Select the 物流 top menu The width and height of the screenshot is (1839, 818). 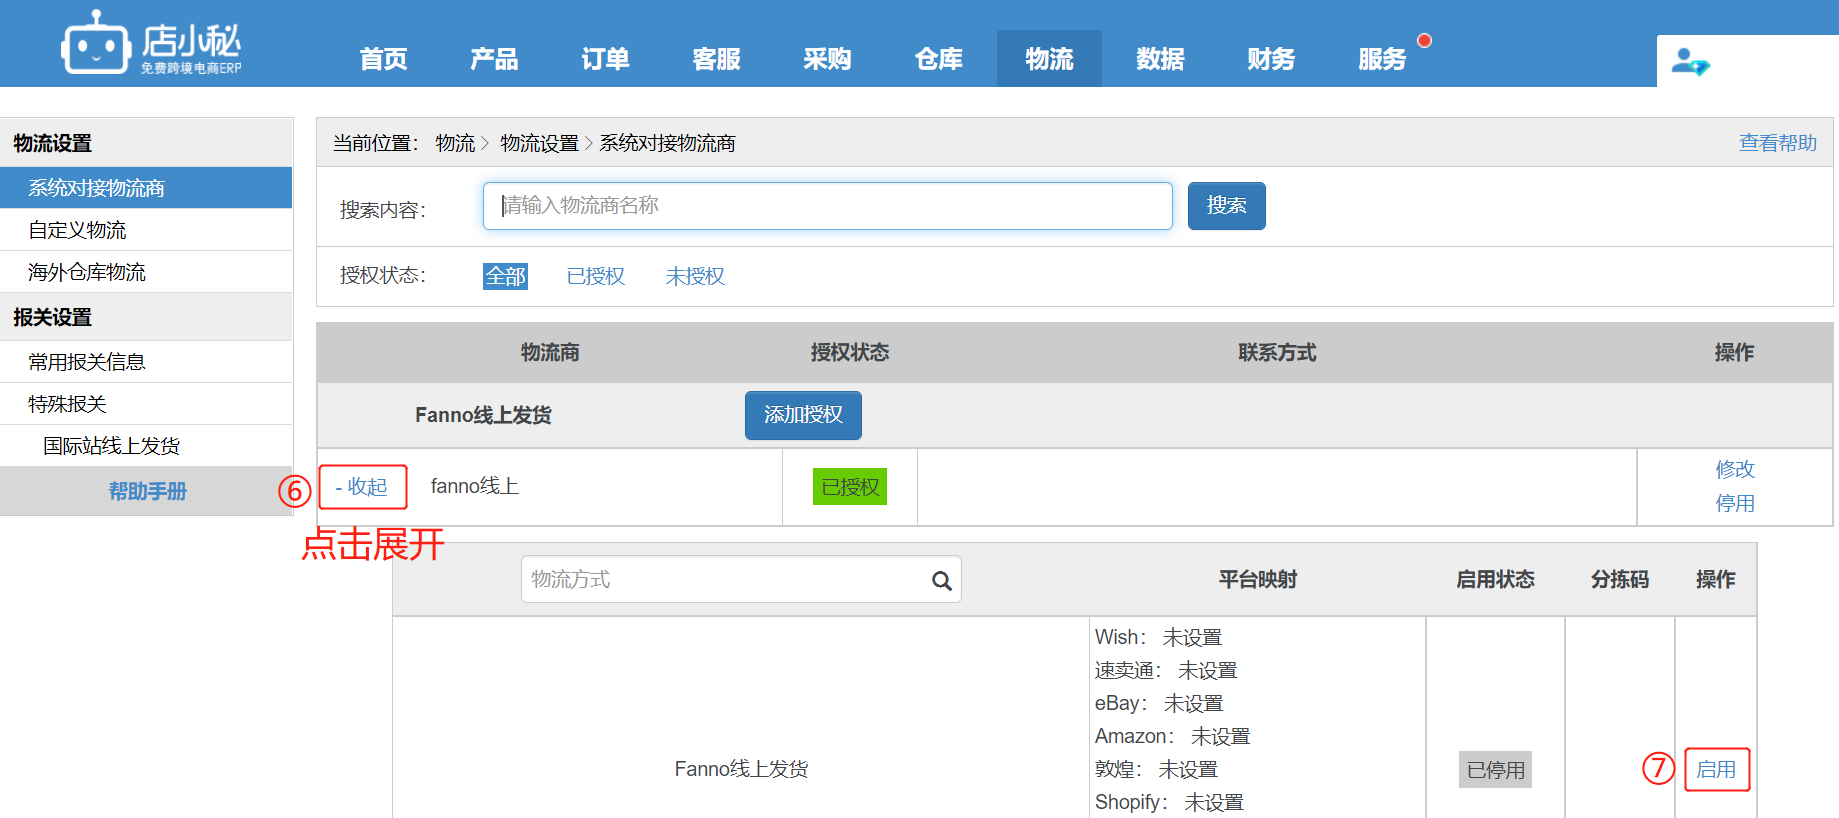click(x=1049, y=59)
